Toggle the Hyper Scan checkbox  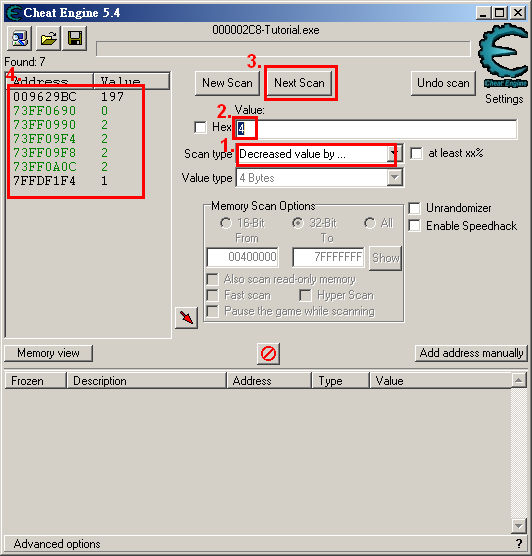tap(305, 295)
